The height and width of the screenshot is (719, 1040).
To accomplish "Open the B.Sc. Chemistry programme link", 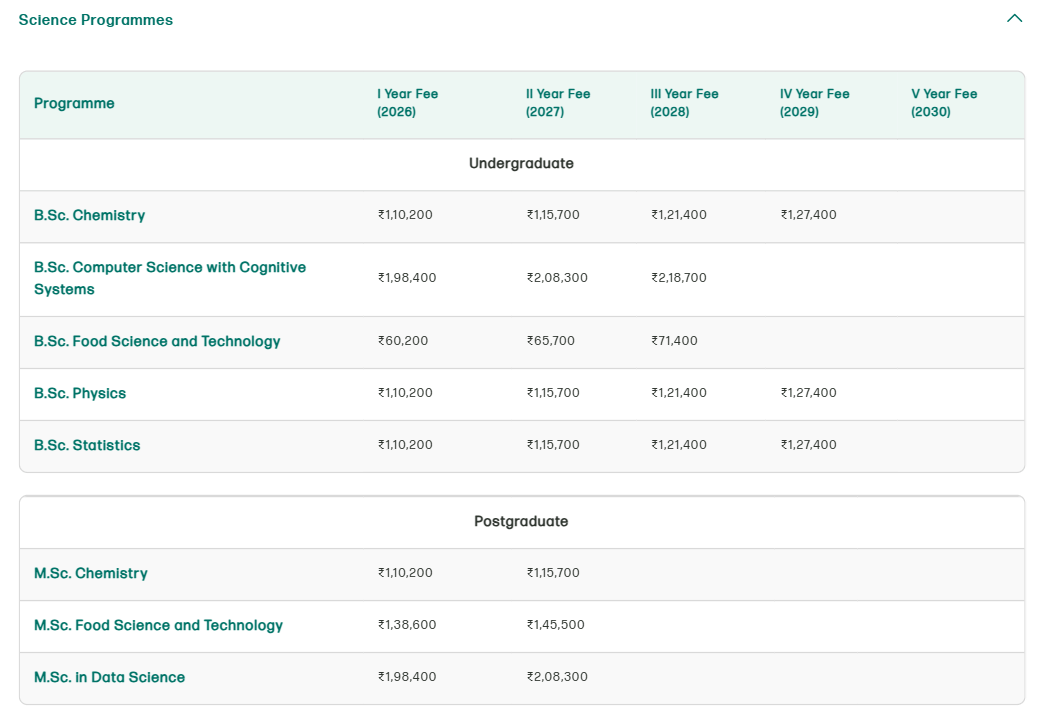I will [89, 215].
